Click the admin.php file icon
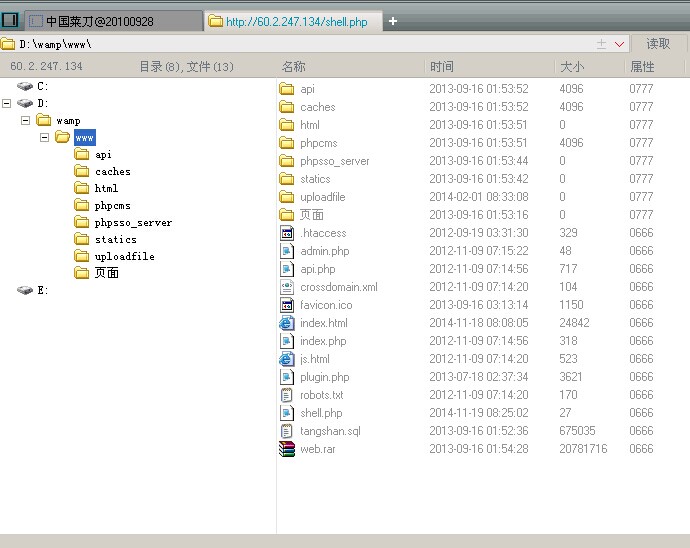 (287, 251)
